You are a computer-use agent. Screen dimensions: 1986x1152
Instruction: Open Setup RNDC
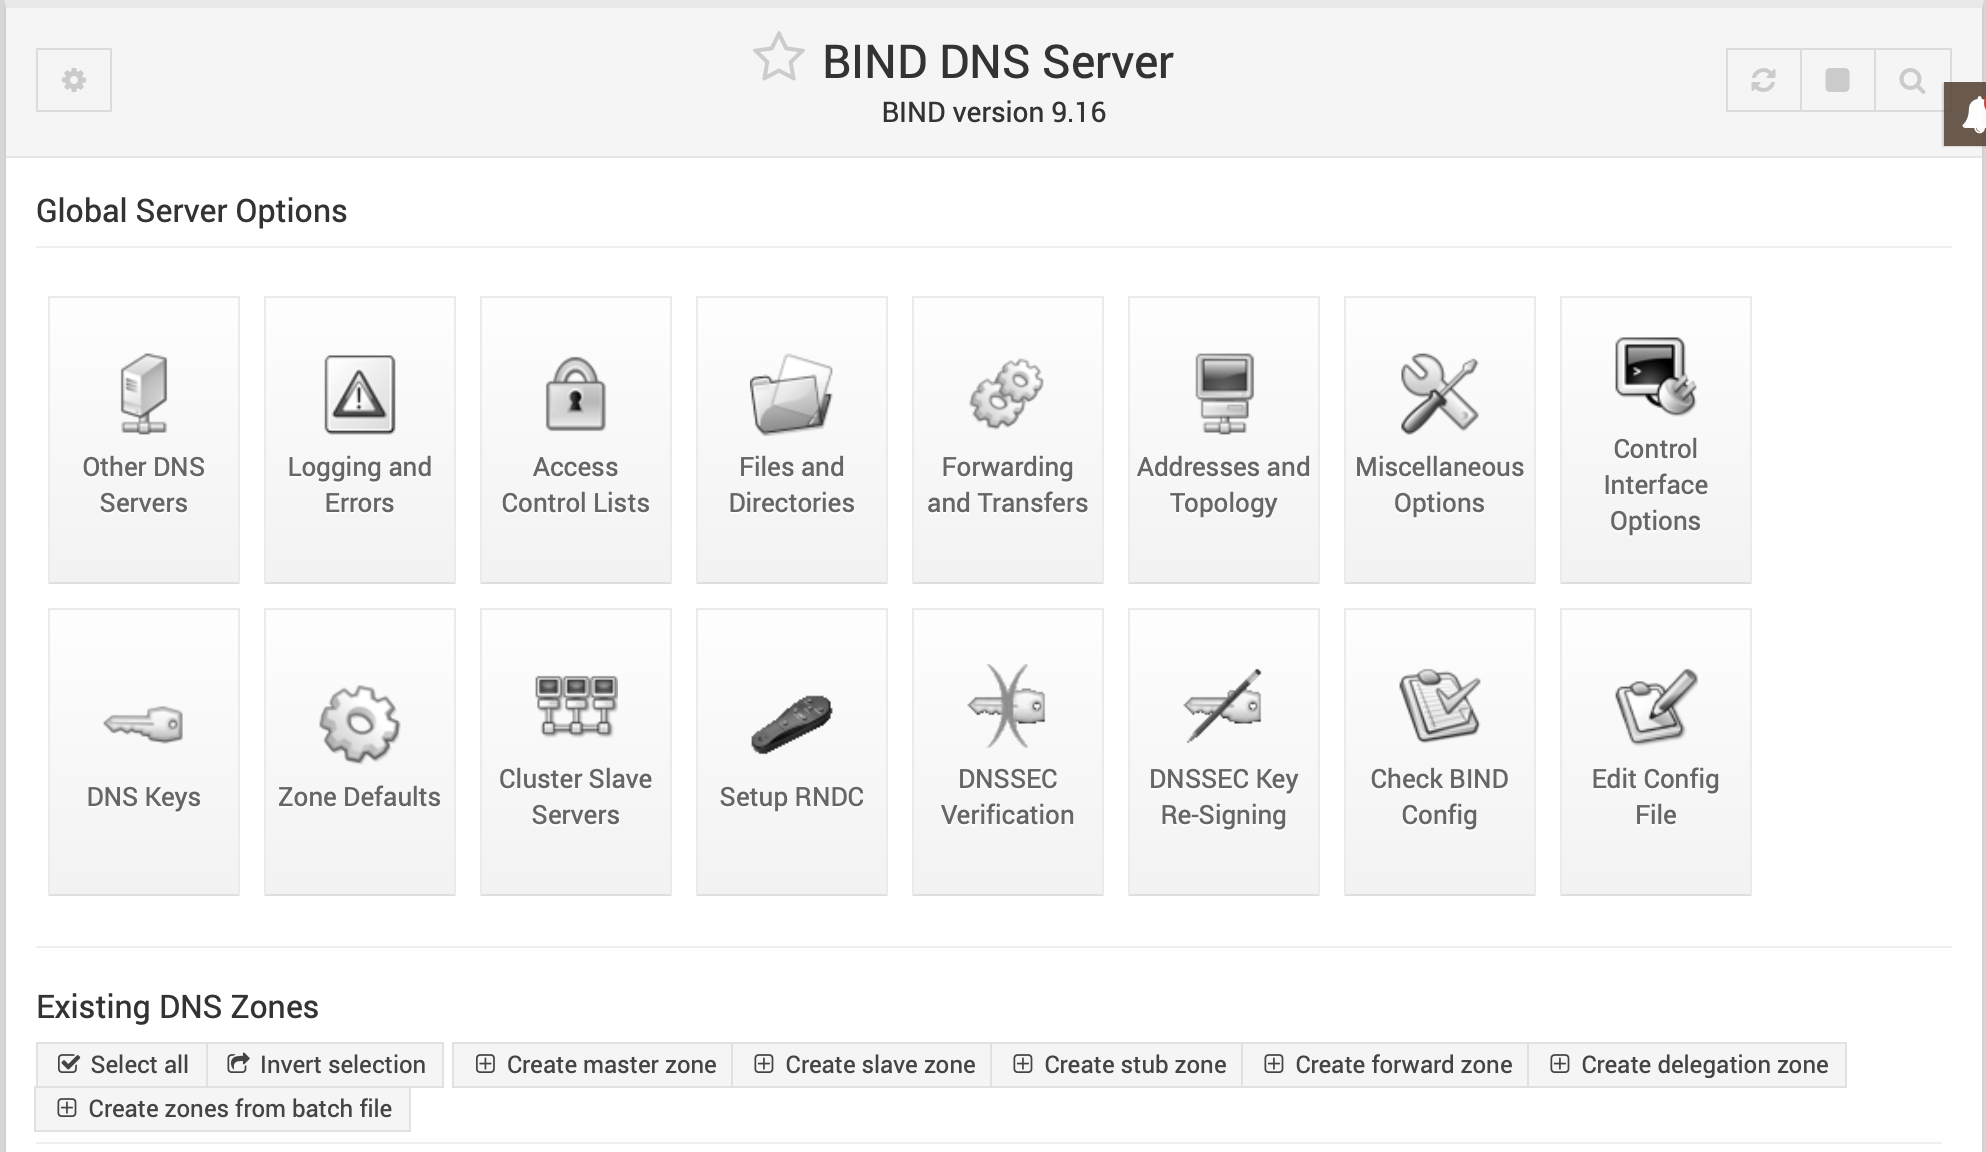click(x=791, y=751)
